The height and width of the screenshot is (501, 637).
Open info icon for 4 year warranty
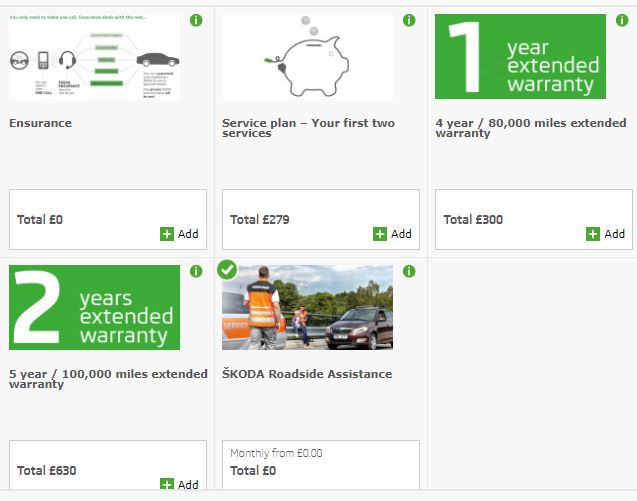(622, 20)
